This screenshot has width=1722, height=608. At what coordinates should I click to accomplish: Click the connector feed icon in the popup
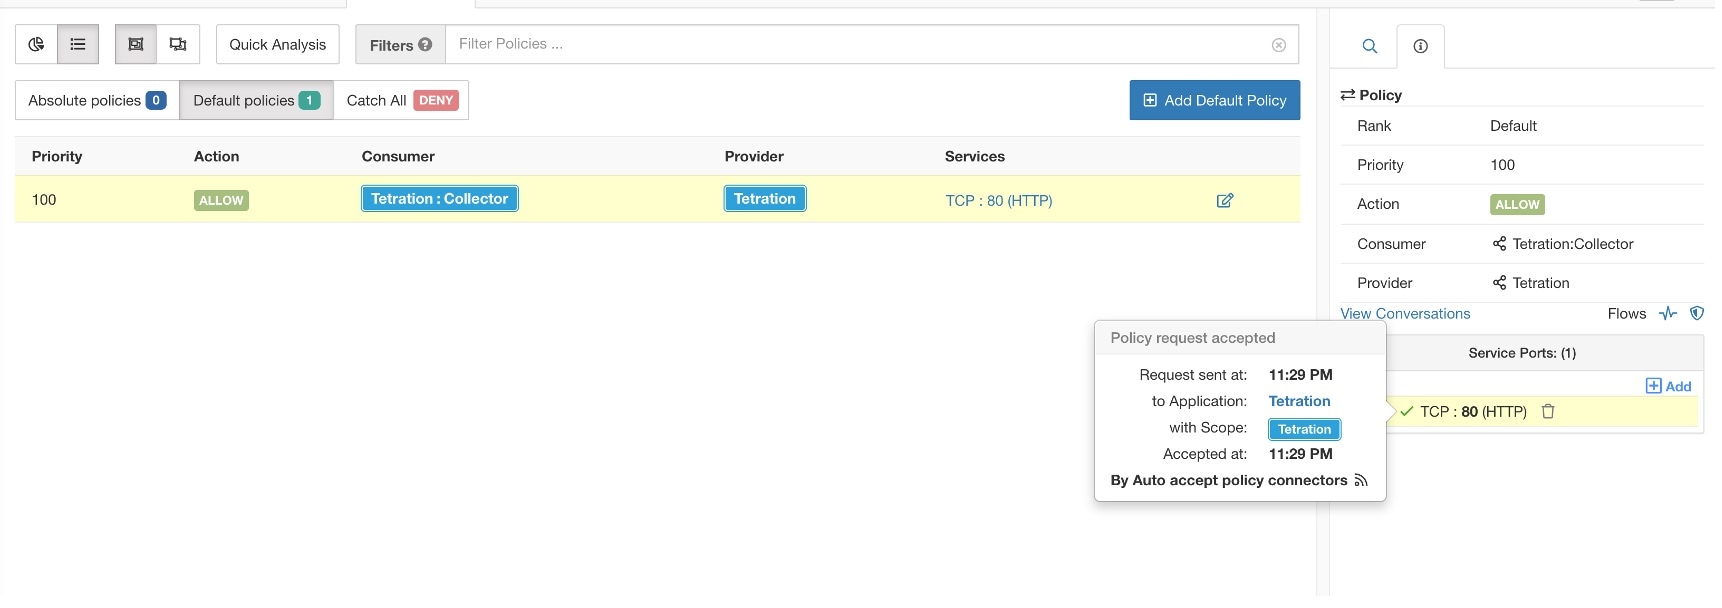[1361, 480]
